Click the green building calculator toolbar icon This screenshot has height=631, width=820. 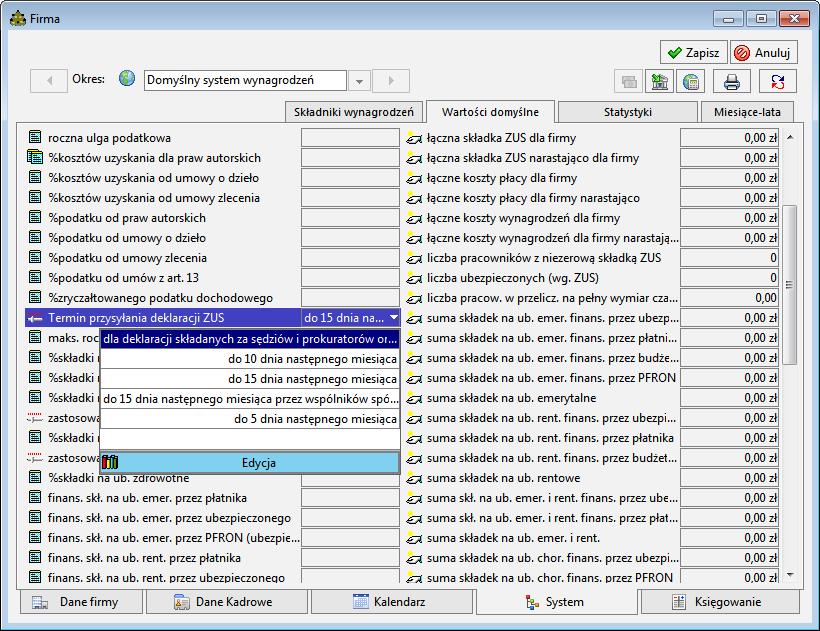coord(659,82)
